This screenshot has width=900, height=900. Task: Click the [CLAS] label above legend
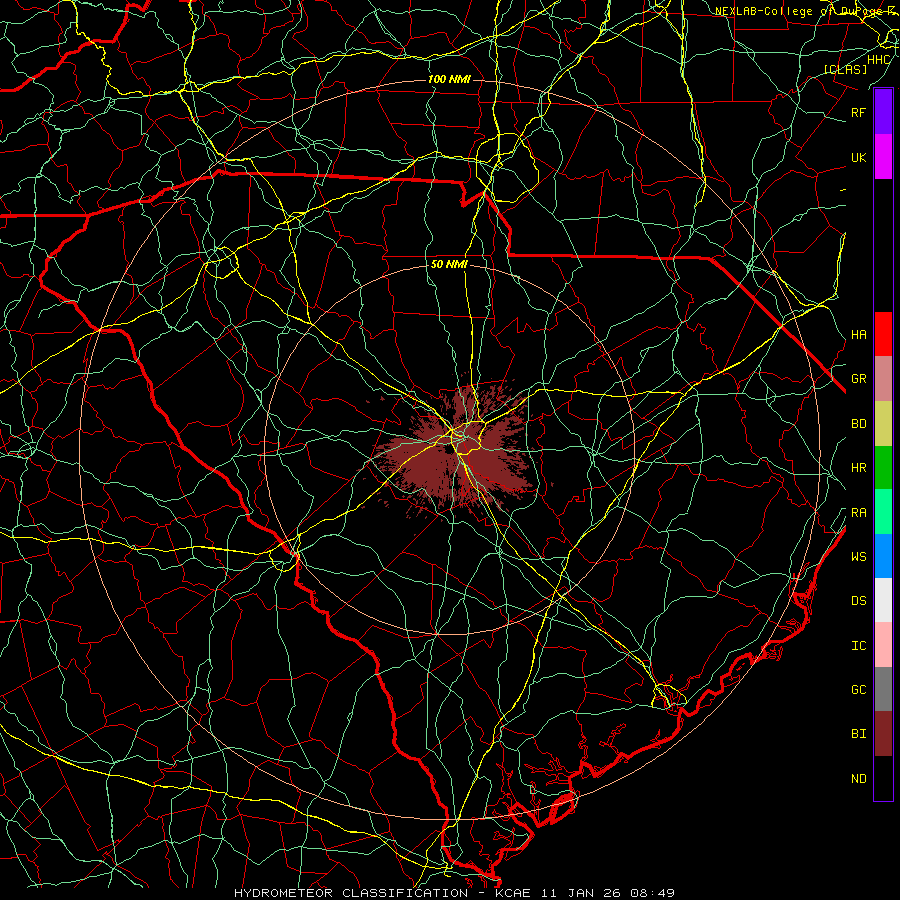click(x=845, y=69)
